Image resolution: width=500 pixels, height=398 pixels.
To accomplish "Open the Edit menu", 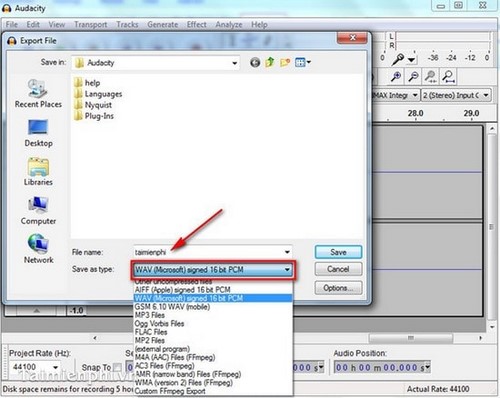I will [x=33, y=25].
